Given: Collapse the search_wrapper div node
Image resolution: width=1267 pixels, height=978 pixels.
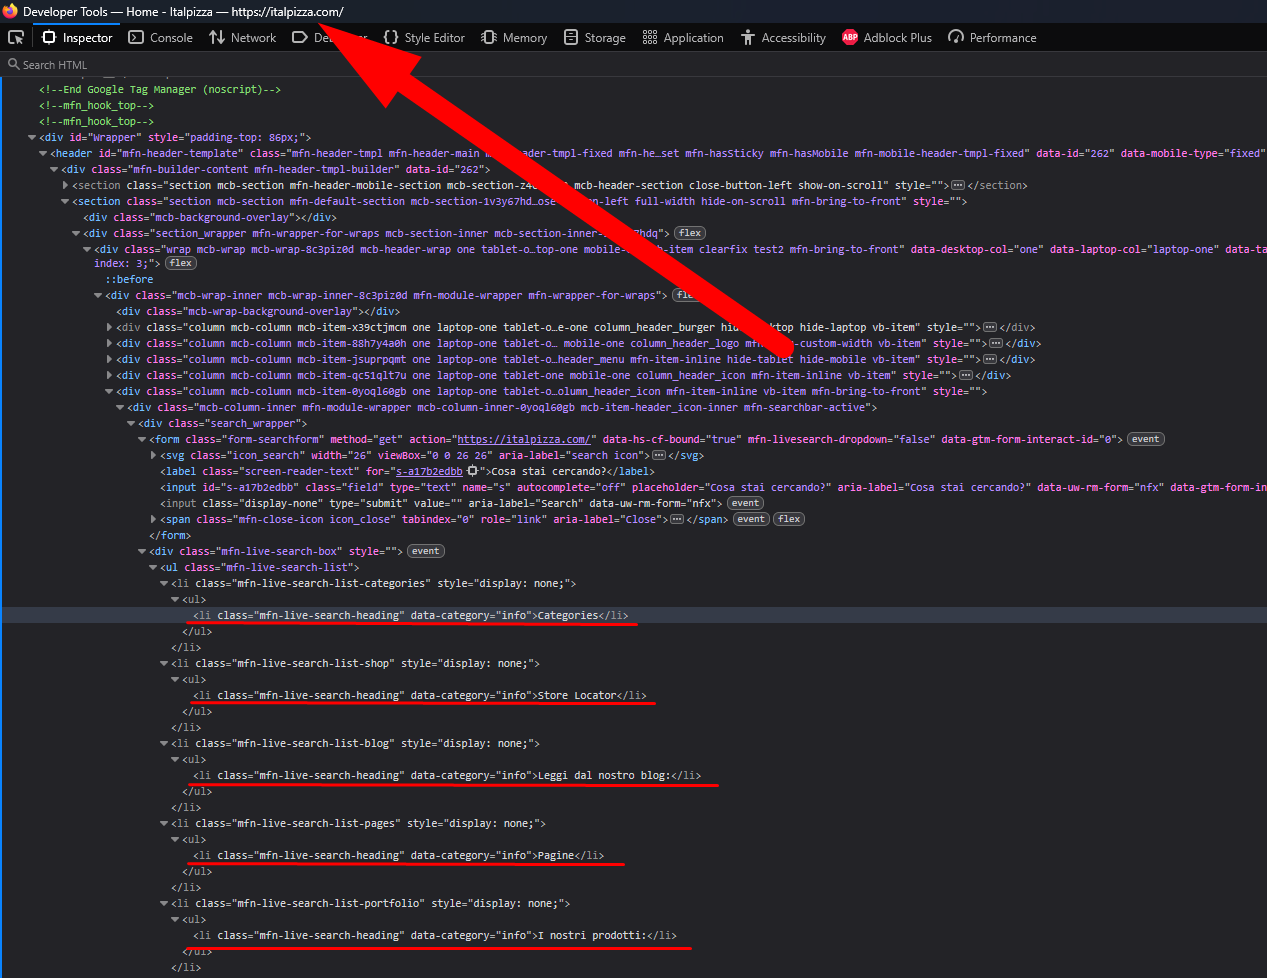Looking at the screenshot, I should click(131, 424).
